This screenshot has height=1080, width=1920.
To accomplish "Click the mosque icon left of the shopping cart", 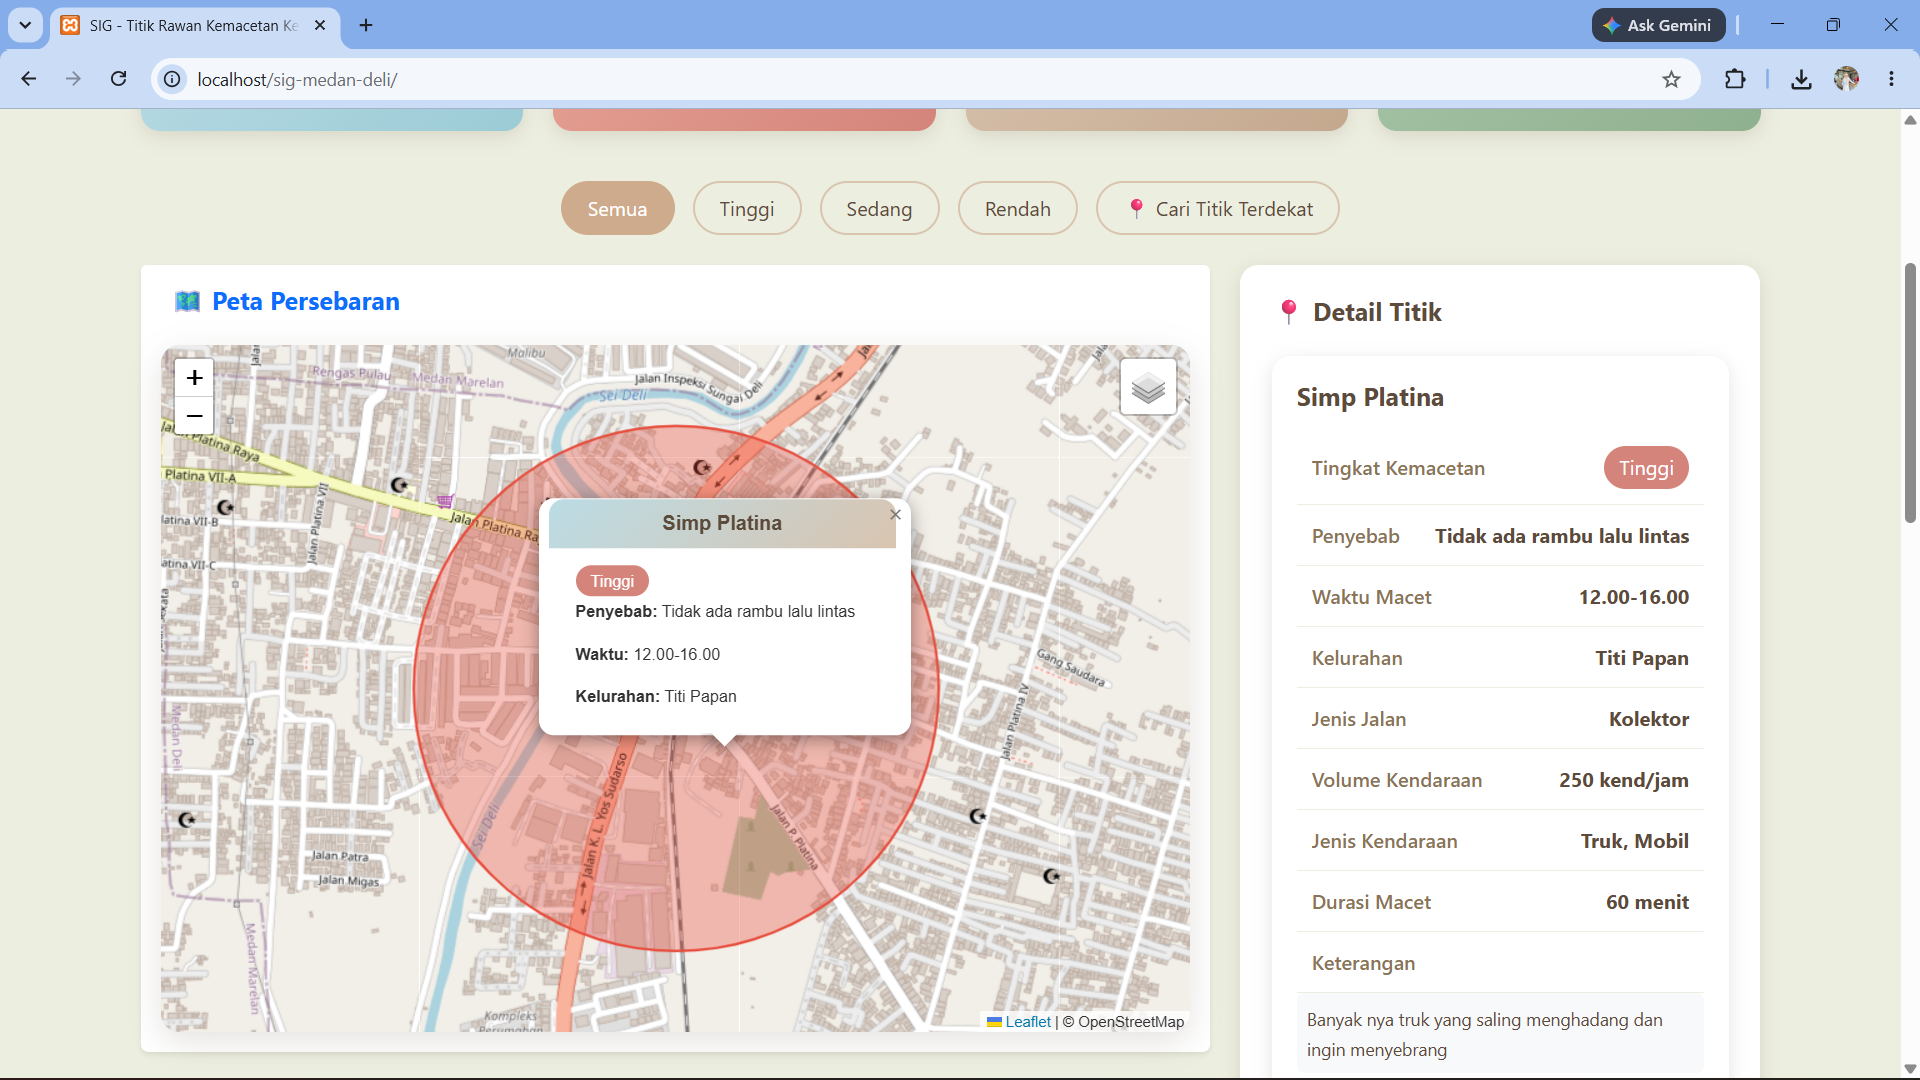I will [x=399, y=485].
